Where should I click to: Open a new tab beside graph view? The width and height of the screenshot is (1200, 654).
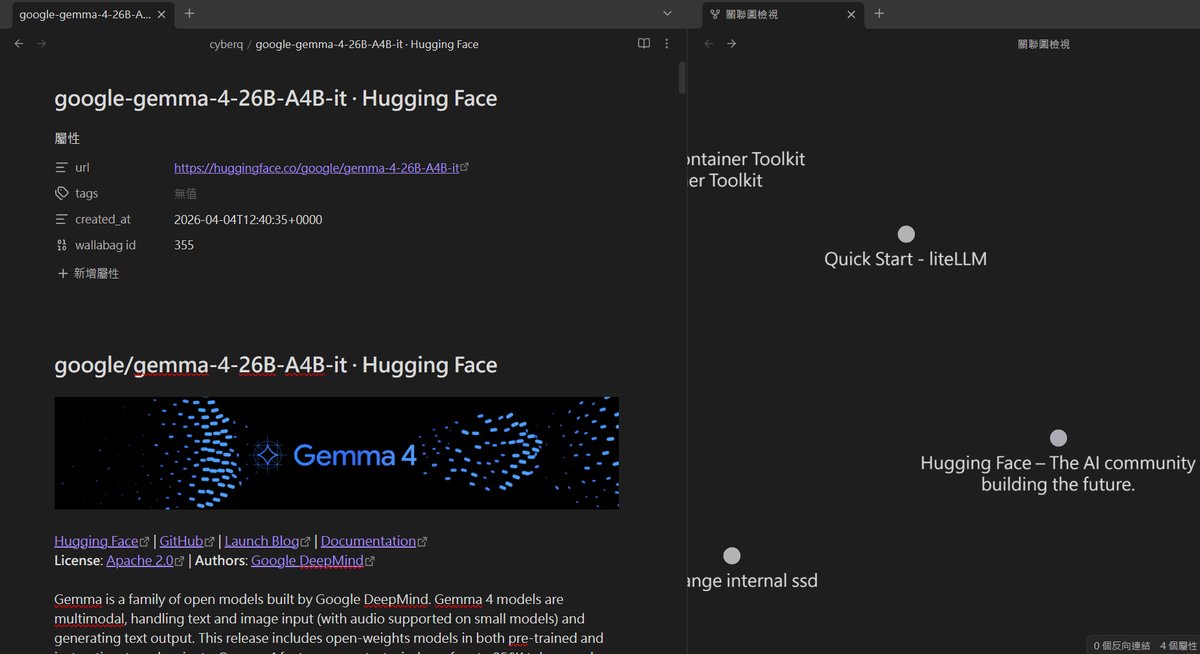(x=879, y=14)
